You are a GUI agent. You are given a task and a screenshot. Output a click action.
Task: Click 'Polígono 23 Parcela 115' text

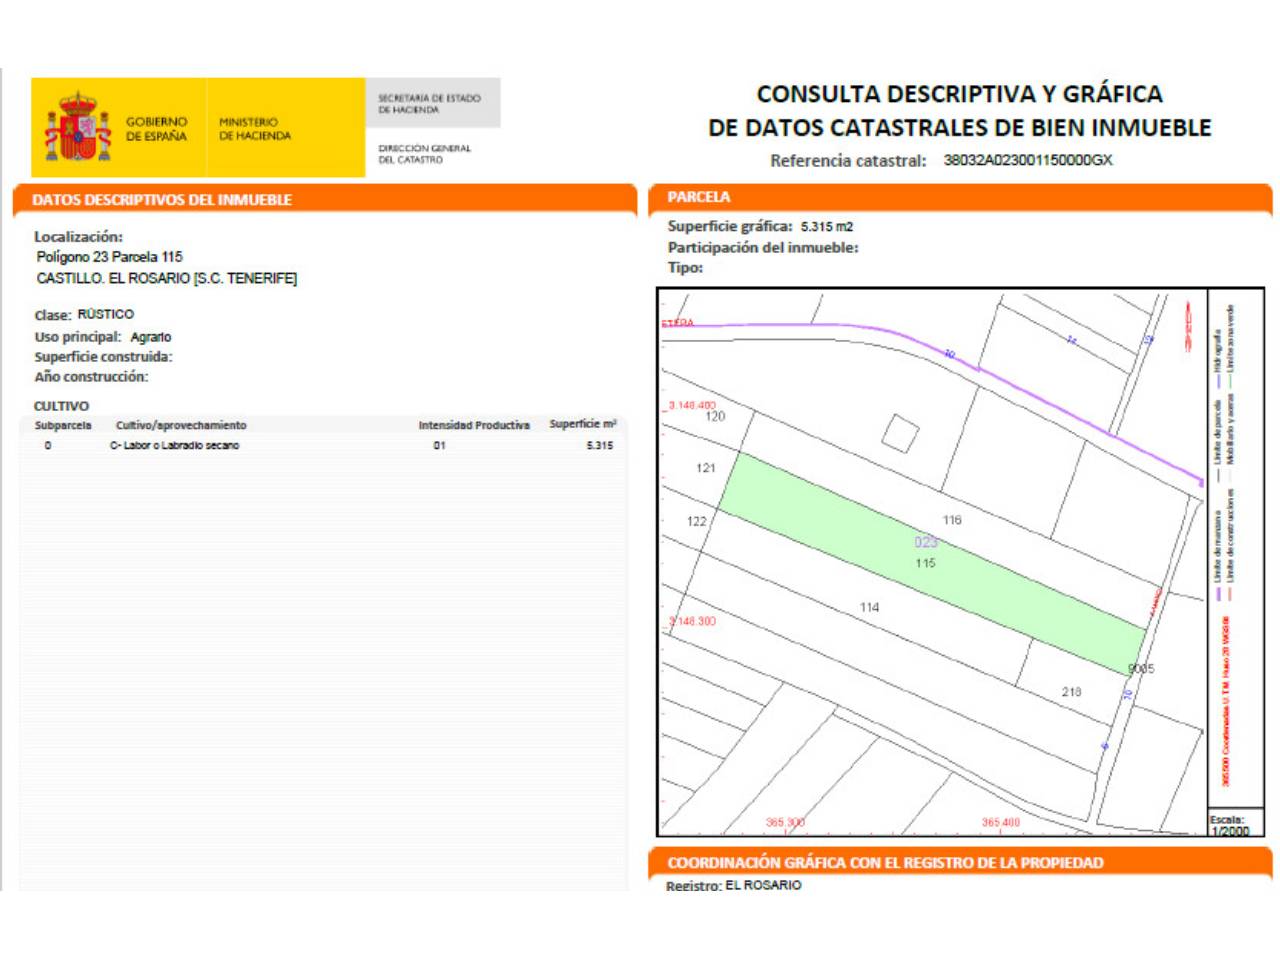pos(110,257)
